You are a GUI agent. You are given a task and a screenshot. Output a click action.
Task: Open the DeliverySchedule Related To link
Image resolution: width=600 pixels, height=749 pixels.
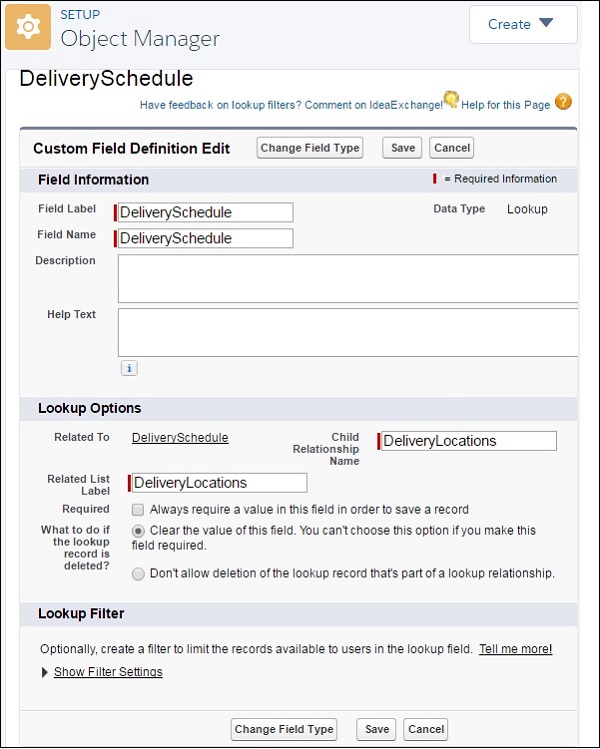[x=180, y=438]
